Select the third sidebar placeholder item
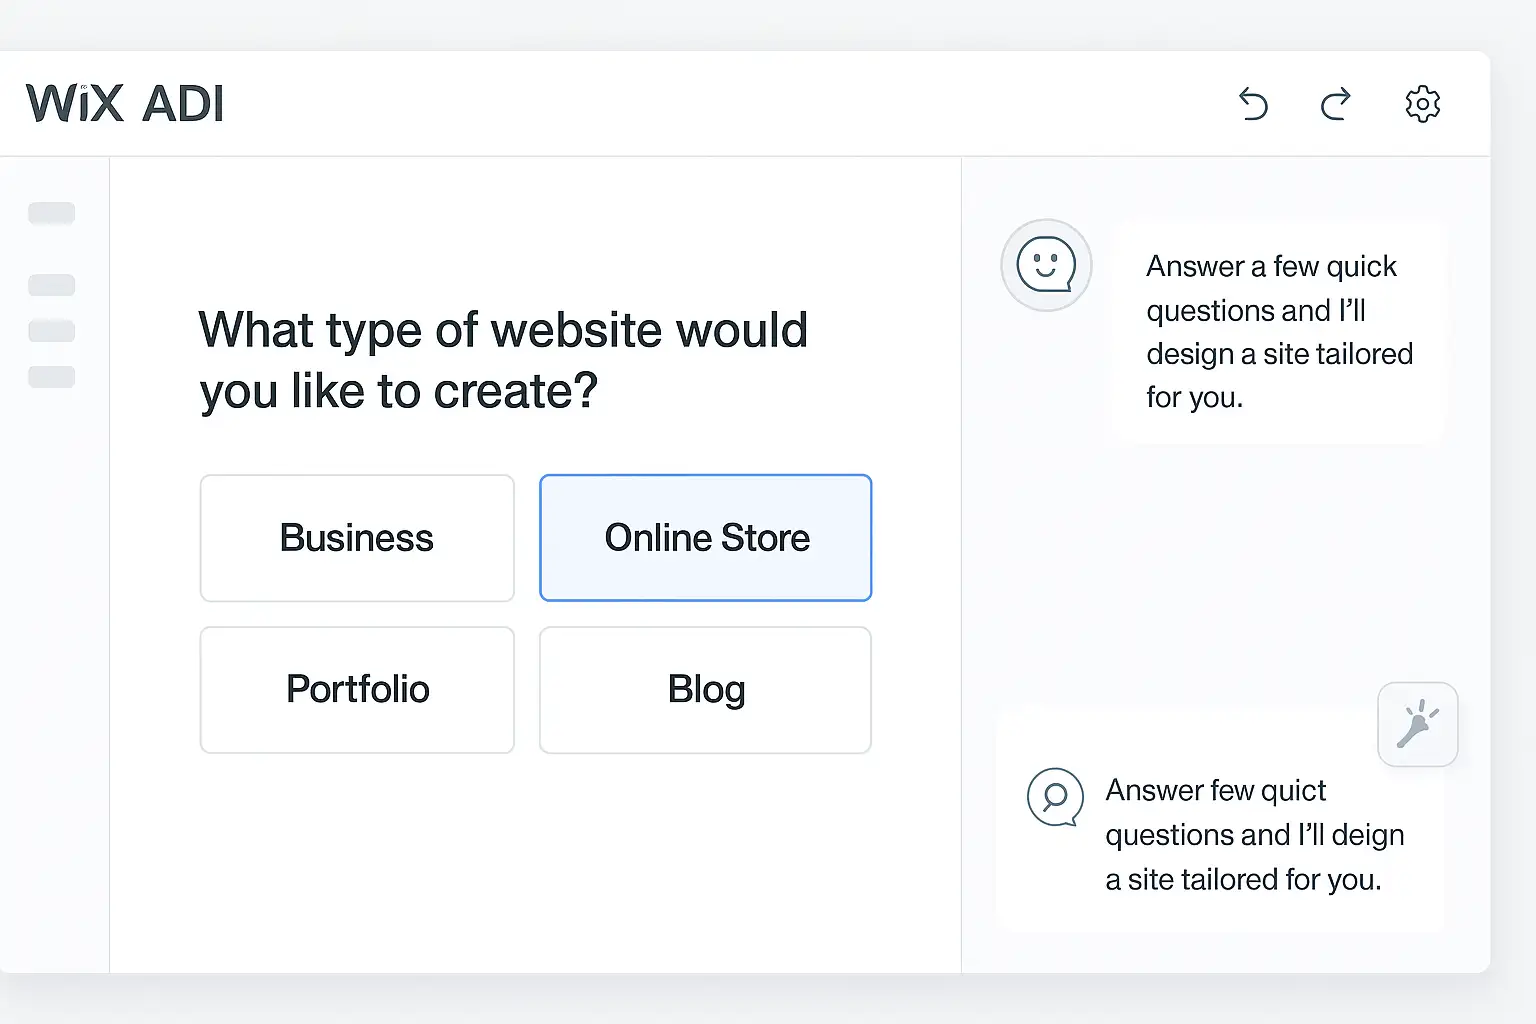Image resolution: width=1536 pixels, height=1024 pixels. coord(52,331)
